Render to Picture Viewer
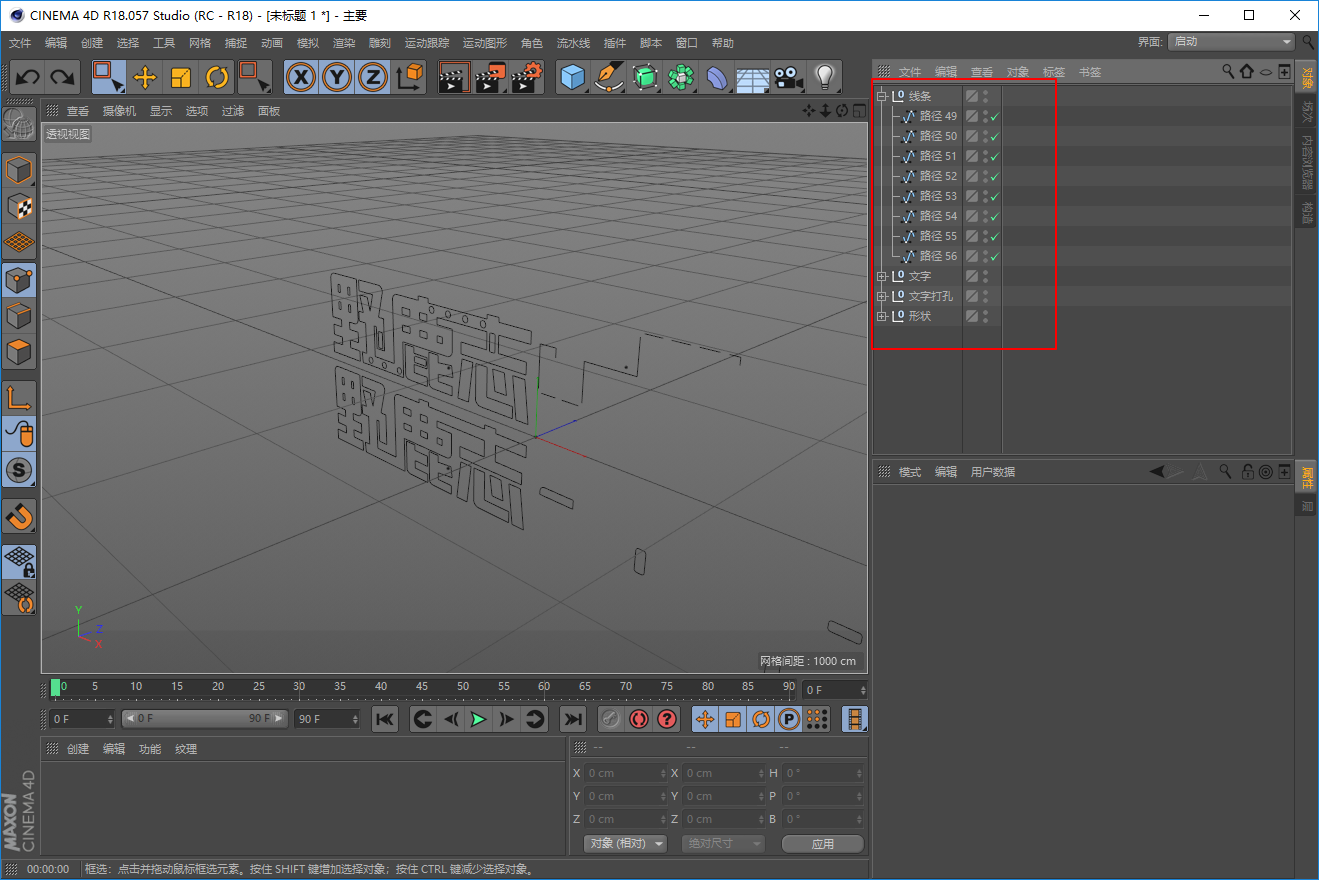The image size is (1319, 880). (490, 77)
